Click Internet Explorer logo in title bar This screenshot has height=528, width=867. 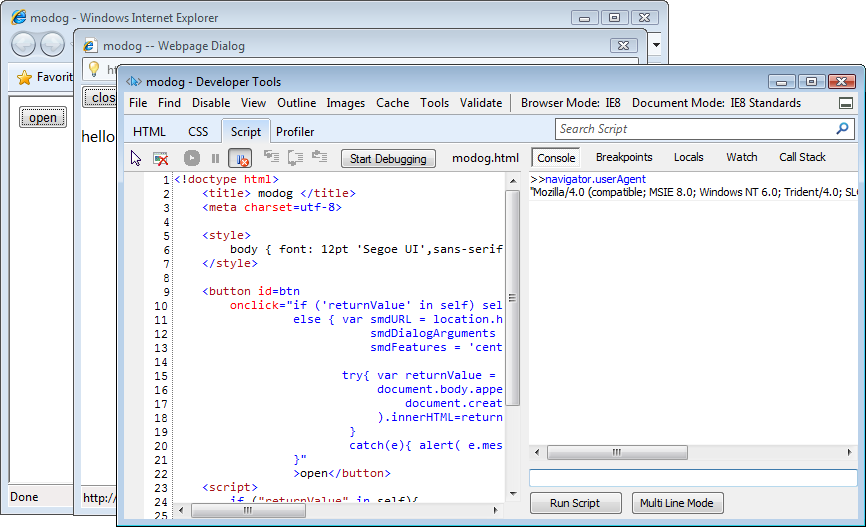click(18, 18)
